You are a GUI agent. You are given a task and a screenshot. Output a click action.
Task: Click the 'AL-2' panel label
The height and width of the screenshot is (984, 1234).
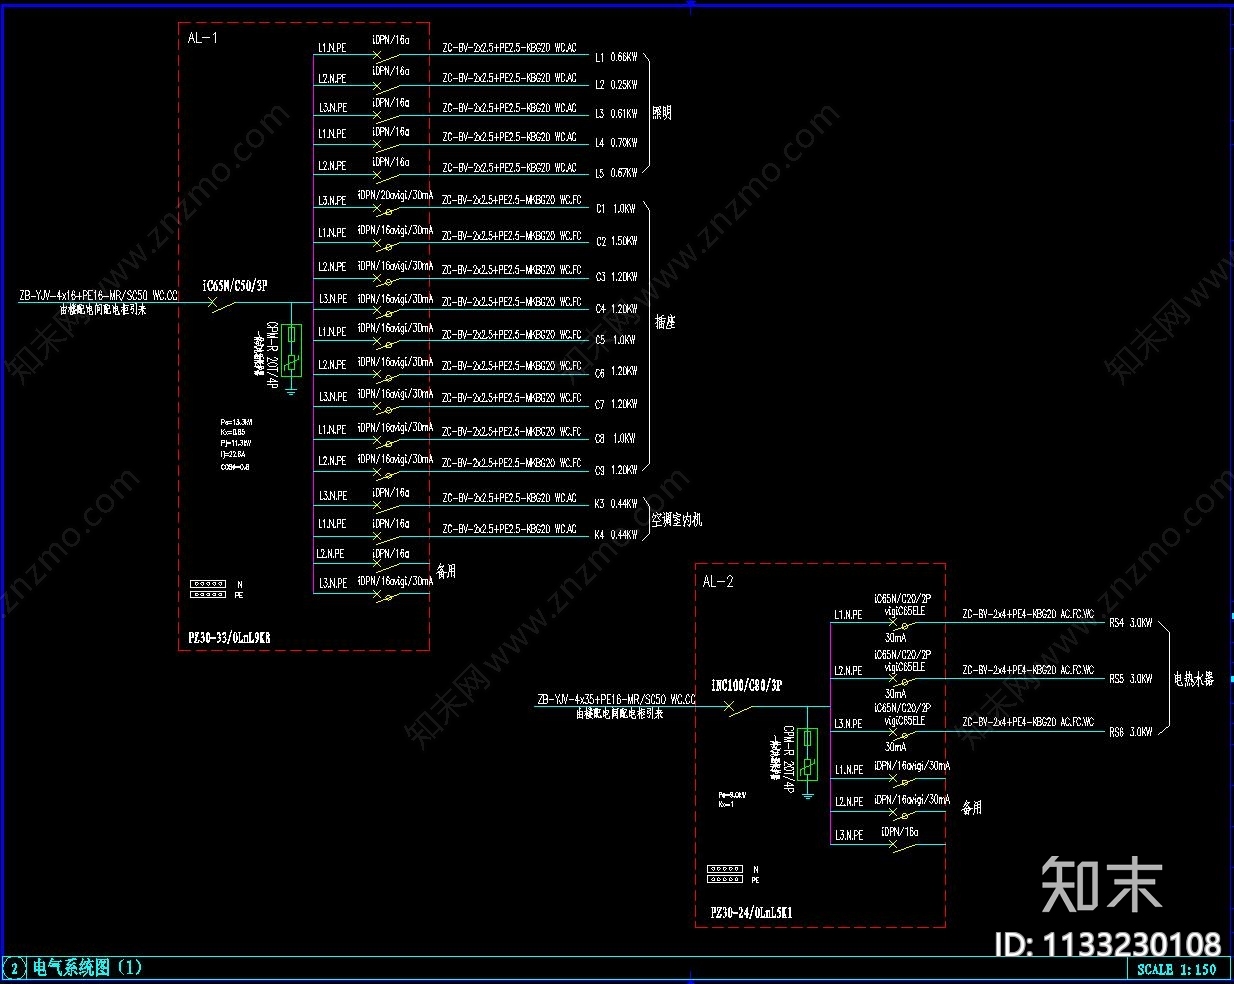click(x=718, y=581)
